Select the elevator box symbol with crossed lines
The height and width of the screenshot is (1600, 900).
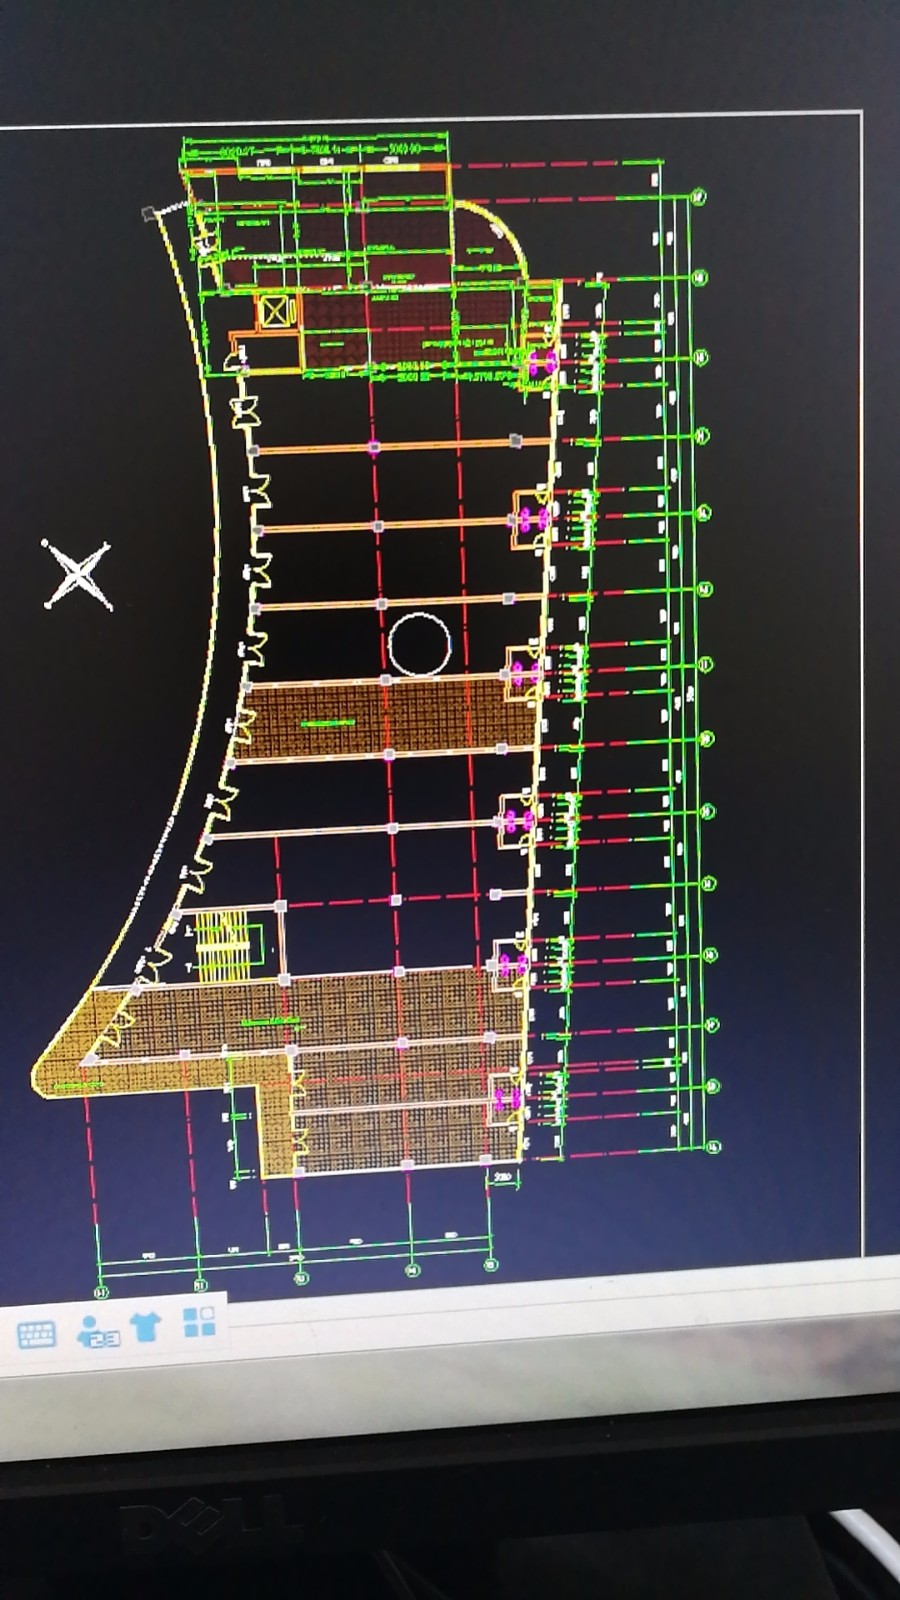275,311
